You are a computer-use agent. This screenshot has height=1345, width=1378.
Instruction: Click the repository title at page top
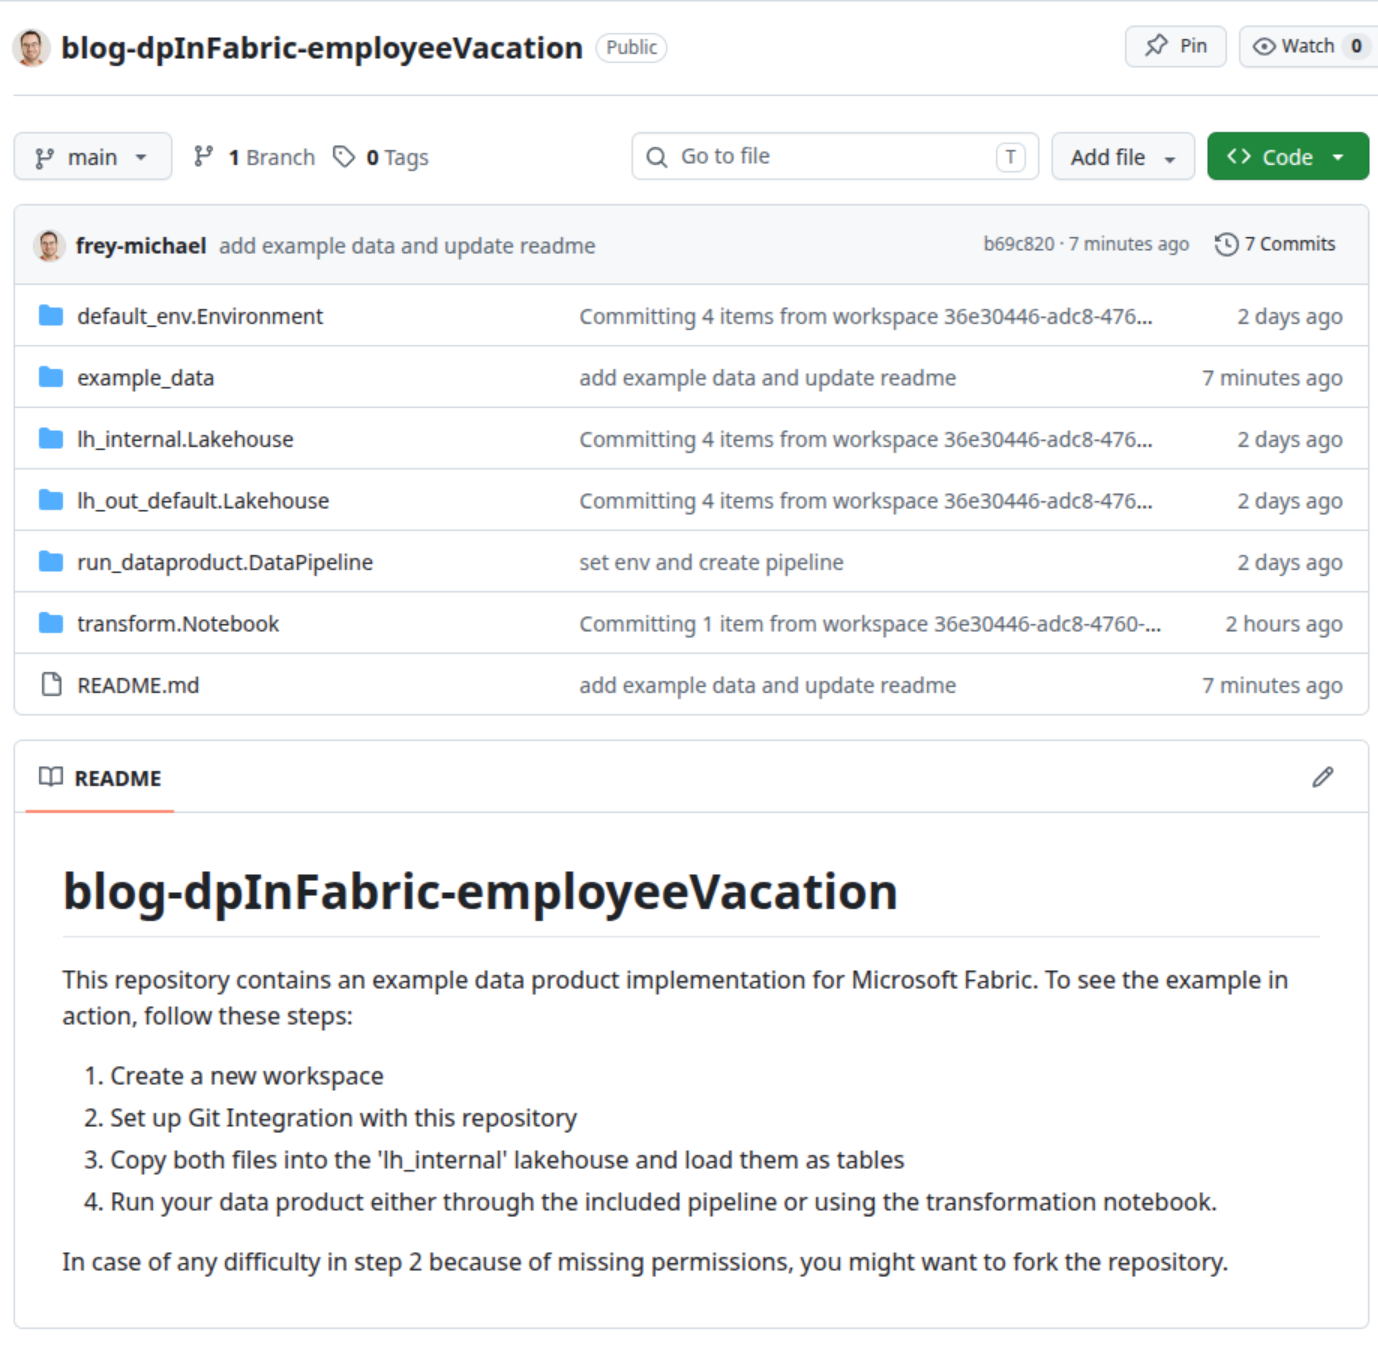coord(322,48)
